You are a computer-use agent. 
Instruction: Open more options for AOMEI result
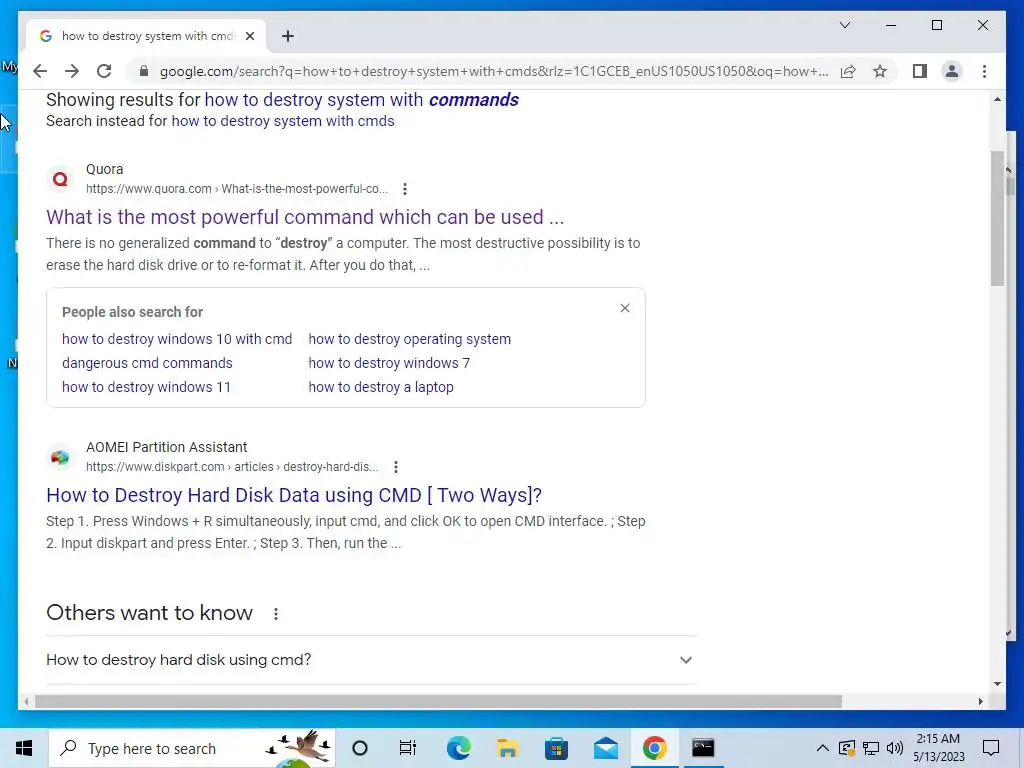pyautogui.click(x=396, y=467)
